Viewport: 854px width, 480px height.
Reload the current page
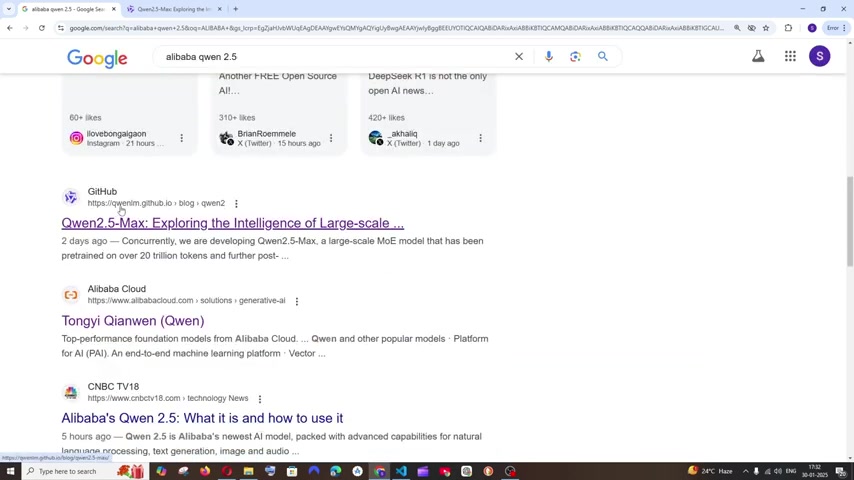pyautogui.click(x=41, y=28)
